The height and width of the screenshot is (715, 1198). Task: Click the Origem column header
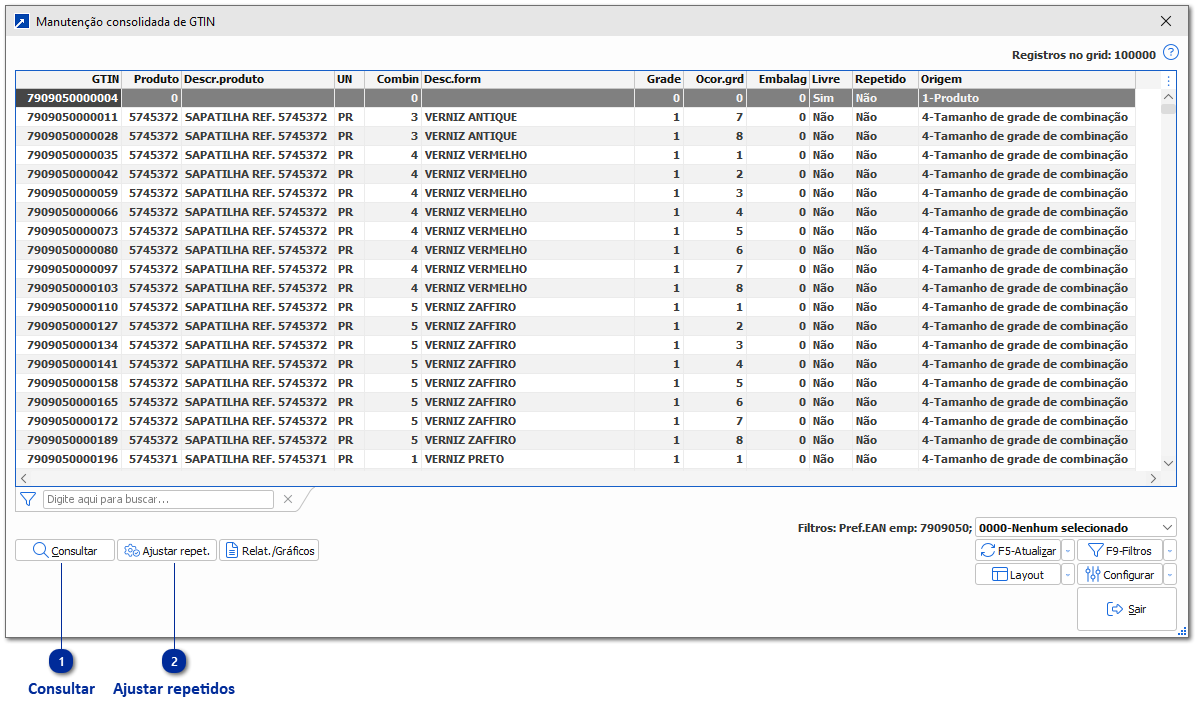point(1027,79)
